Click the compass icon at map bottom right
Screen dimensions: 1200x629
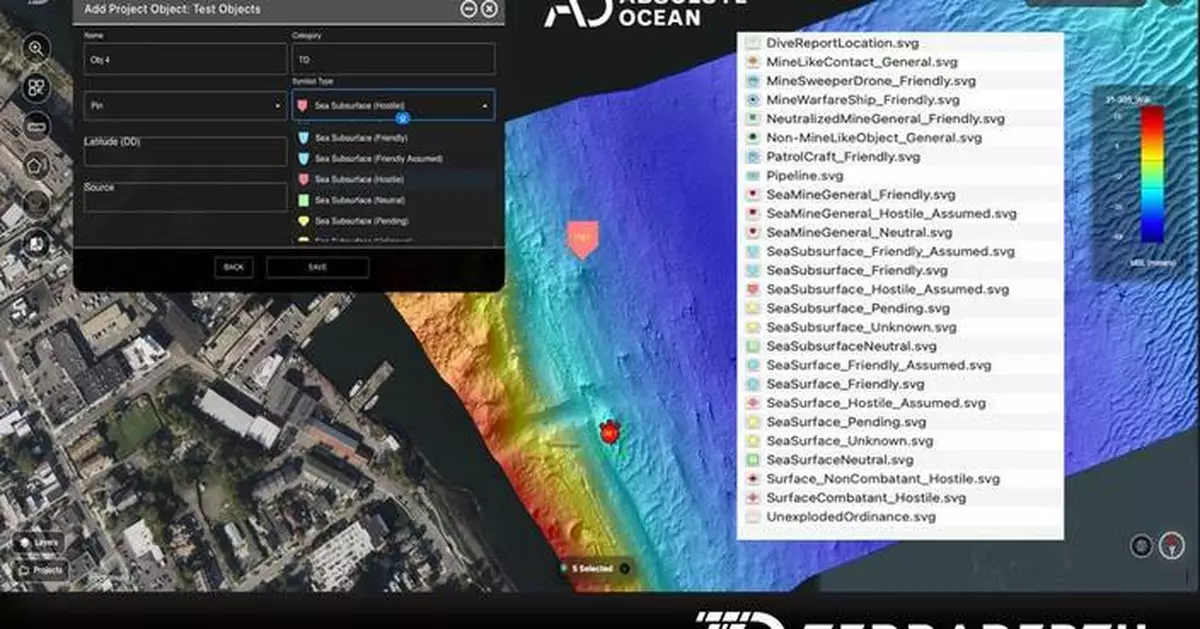[x=1173, y=546]
